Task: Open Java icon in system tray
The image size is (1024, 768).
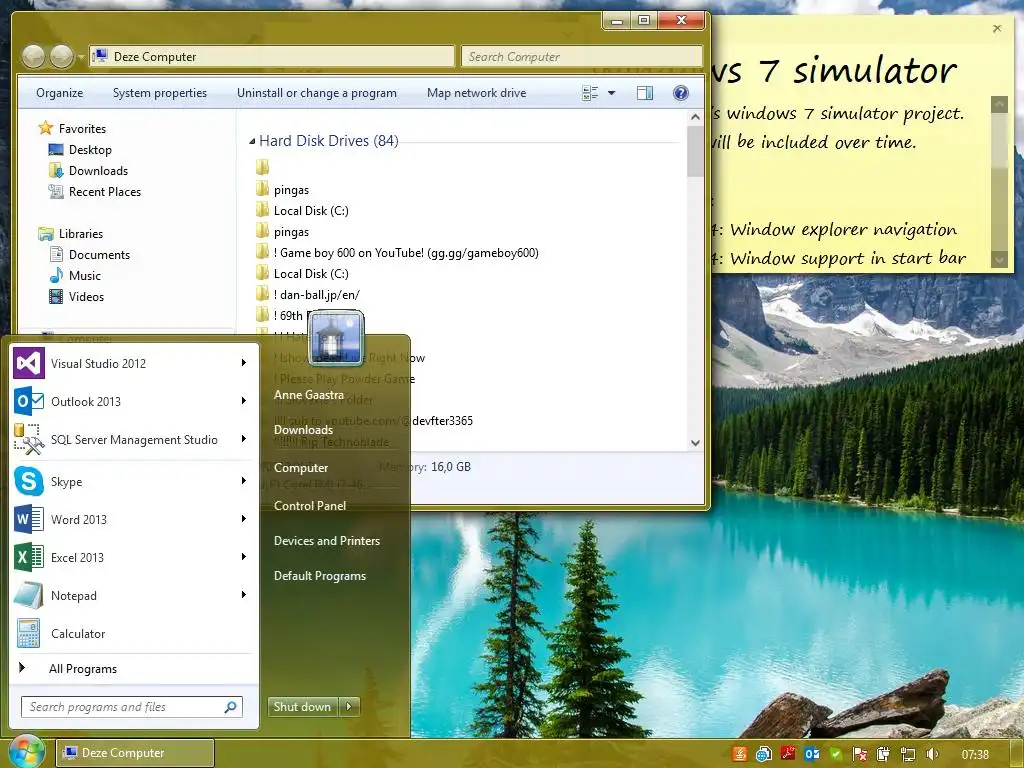Action: [x=740, y=754]
